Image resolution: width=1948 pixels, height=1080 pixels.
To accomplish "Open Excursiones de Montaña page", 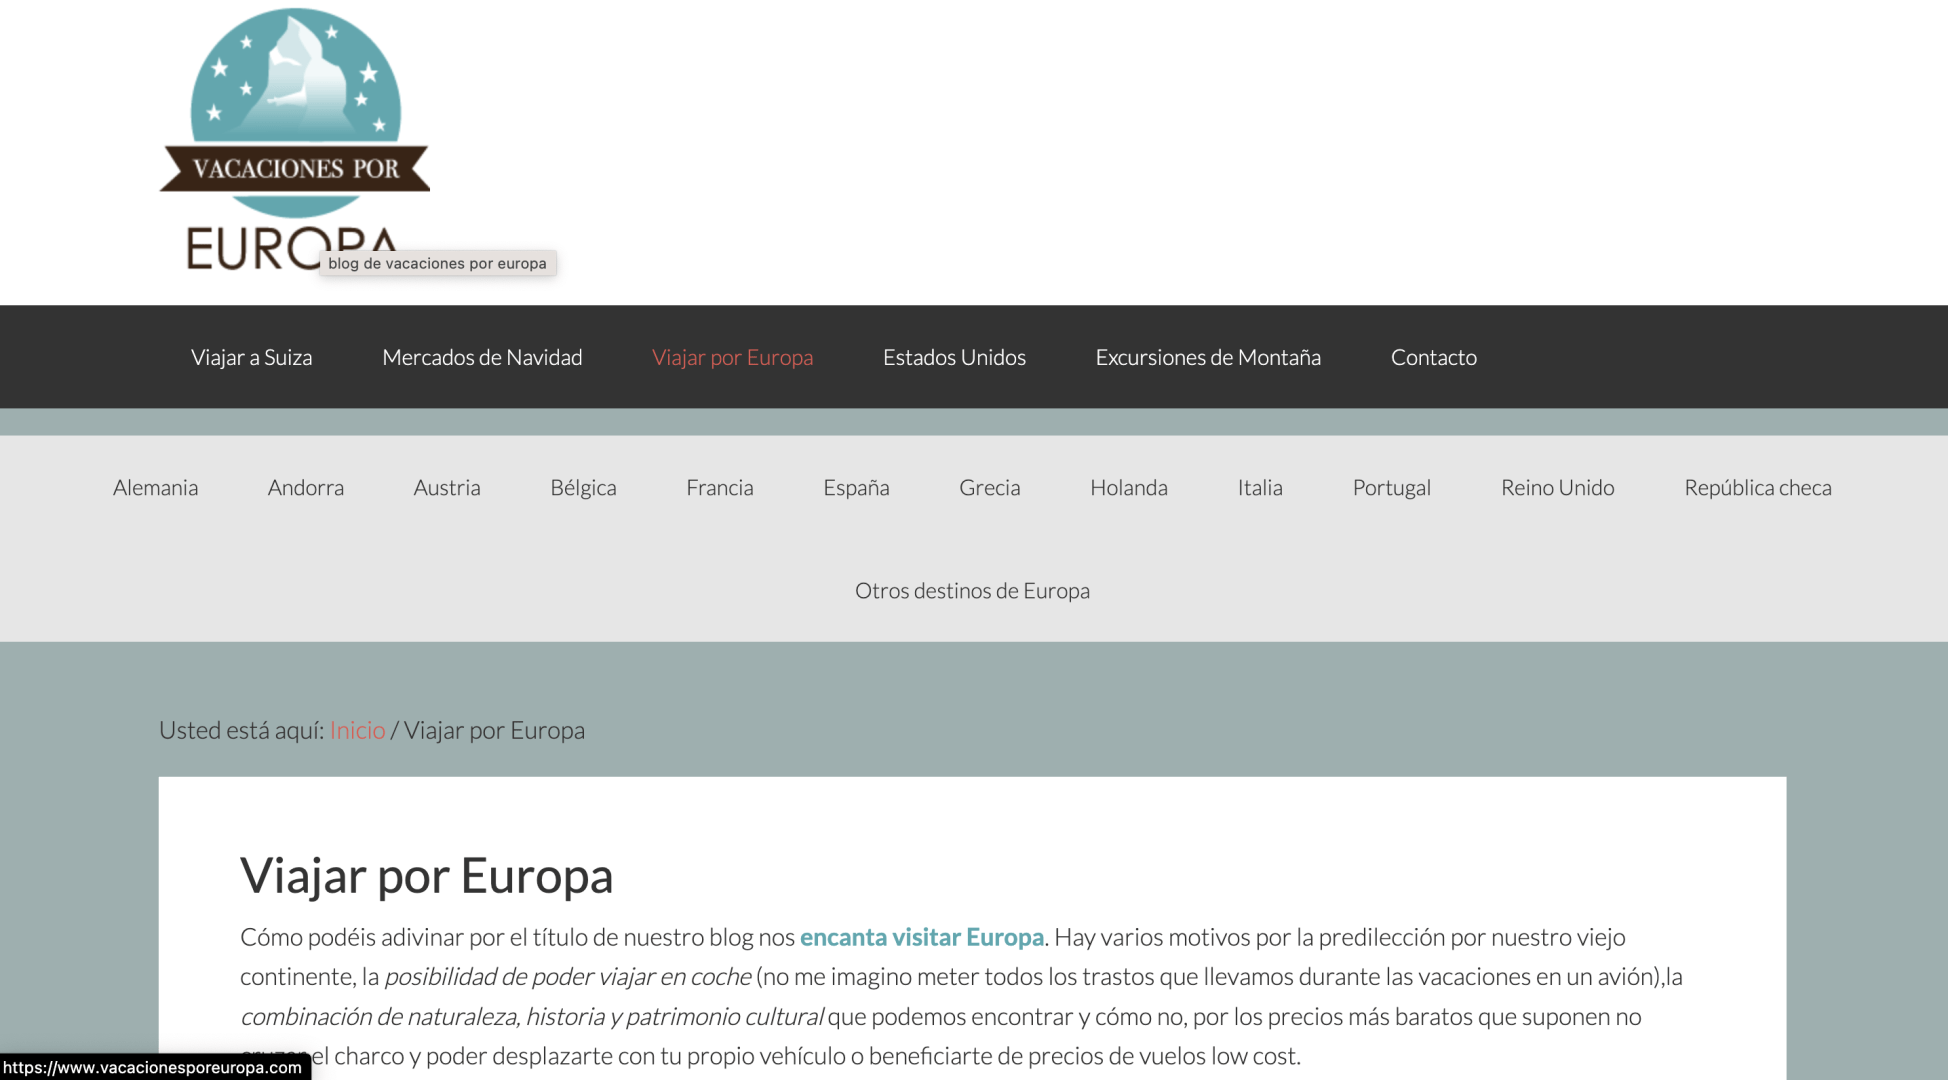I will tap(1208, 357).
